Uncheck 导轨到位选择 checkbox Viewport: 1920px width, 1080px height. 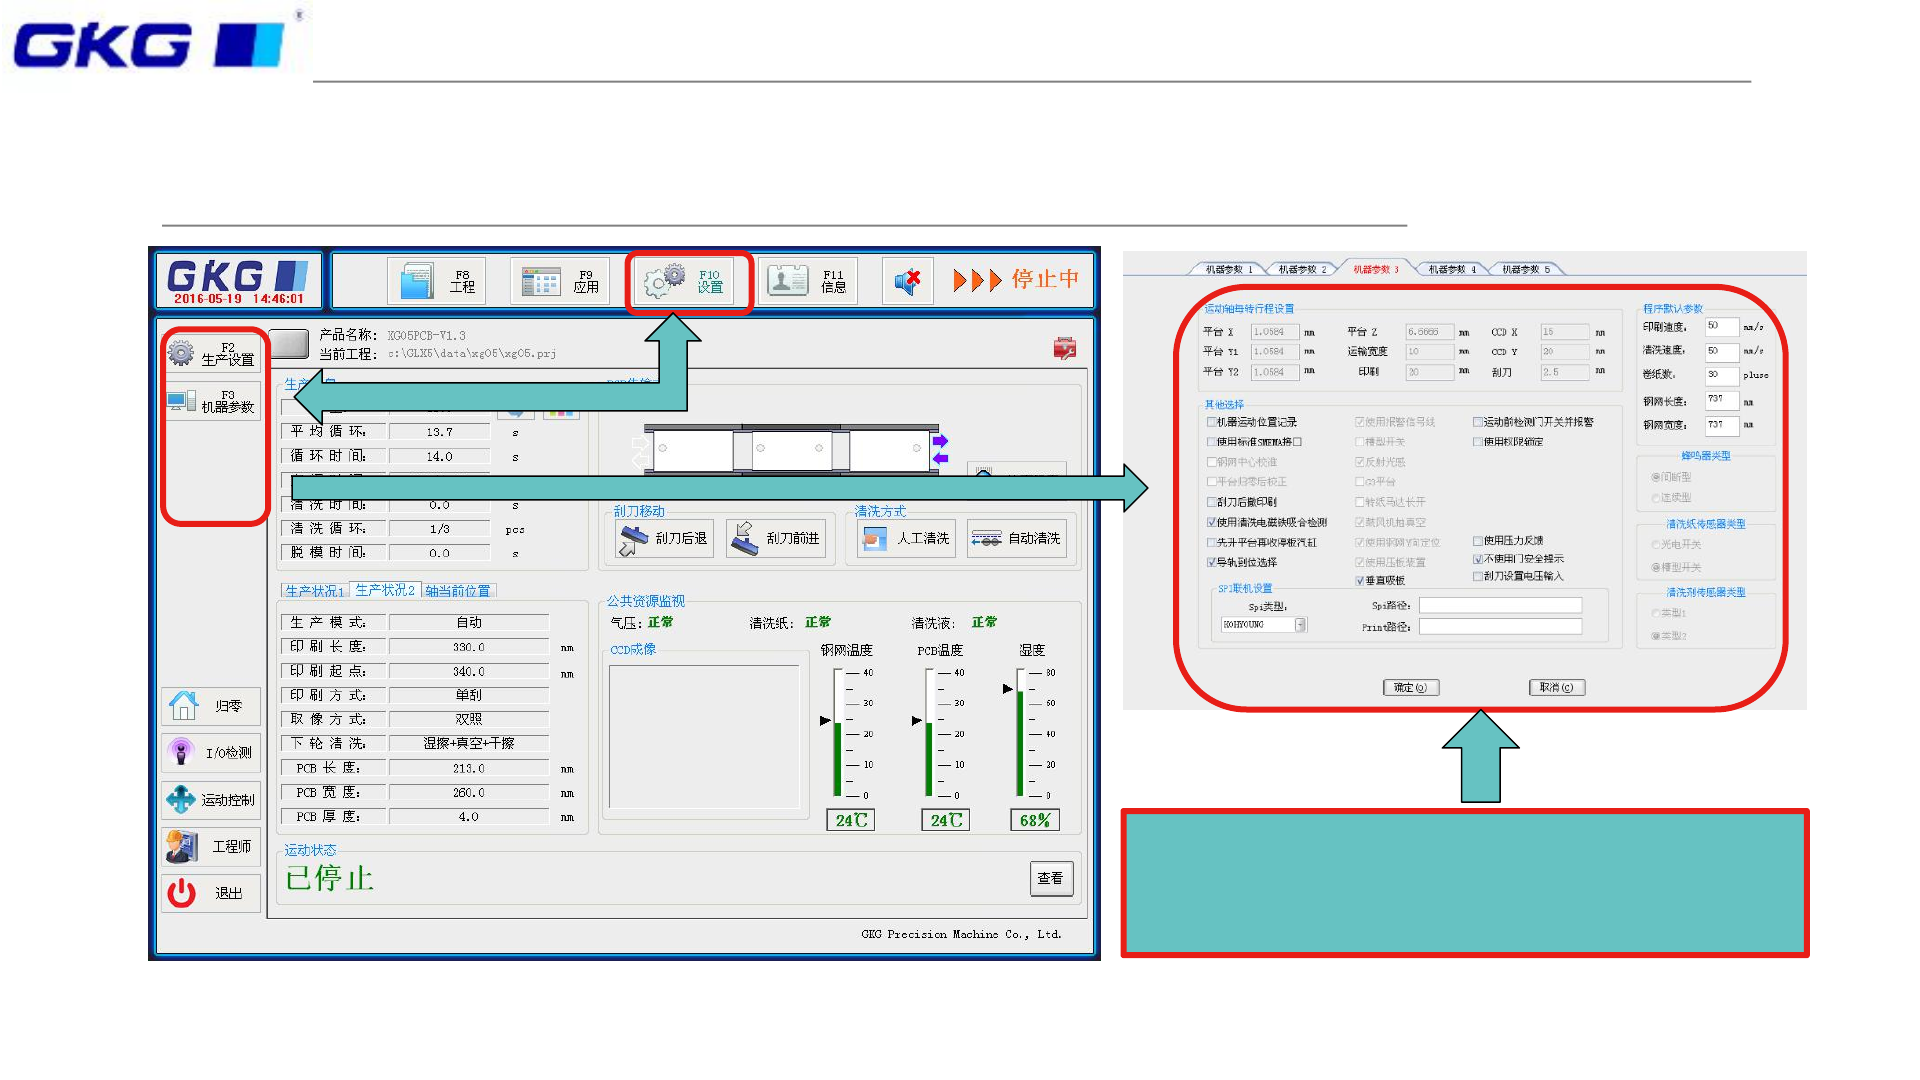point(1211,562)
